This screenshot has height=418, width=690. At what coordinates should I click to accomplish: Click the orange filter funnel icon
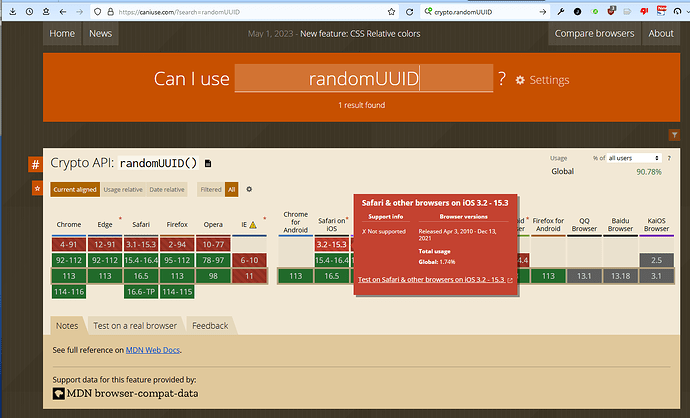674,135
